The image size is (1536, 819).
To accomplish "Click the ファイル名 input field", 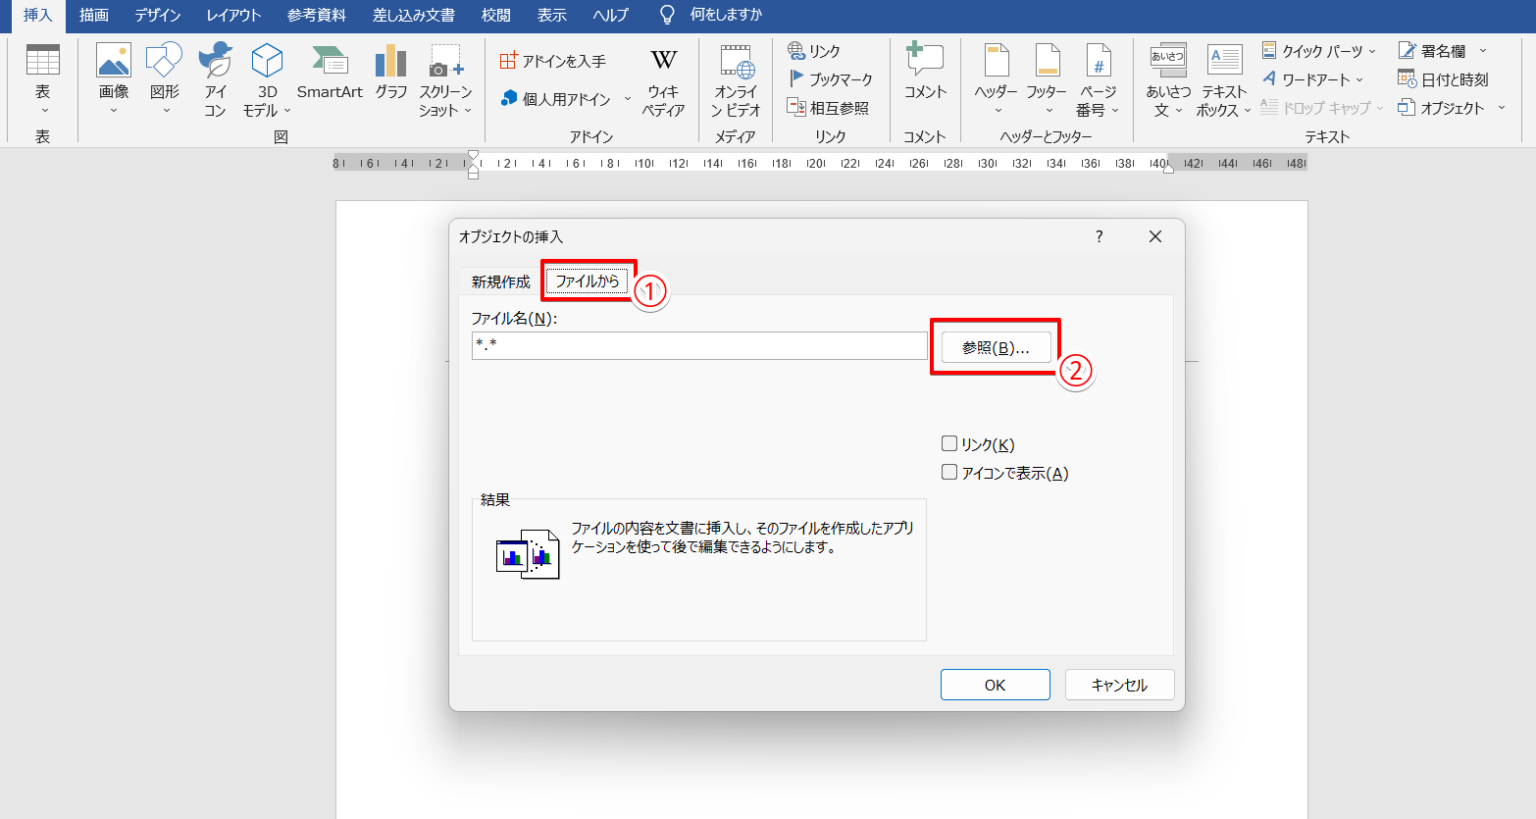I will point(699,346).
